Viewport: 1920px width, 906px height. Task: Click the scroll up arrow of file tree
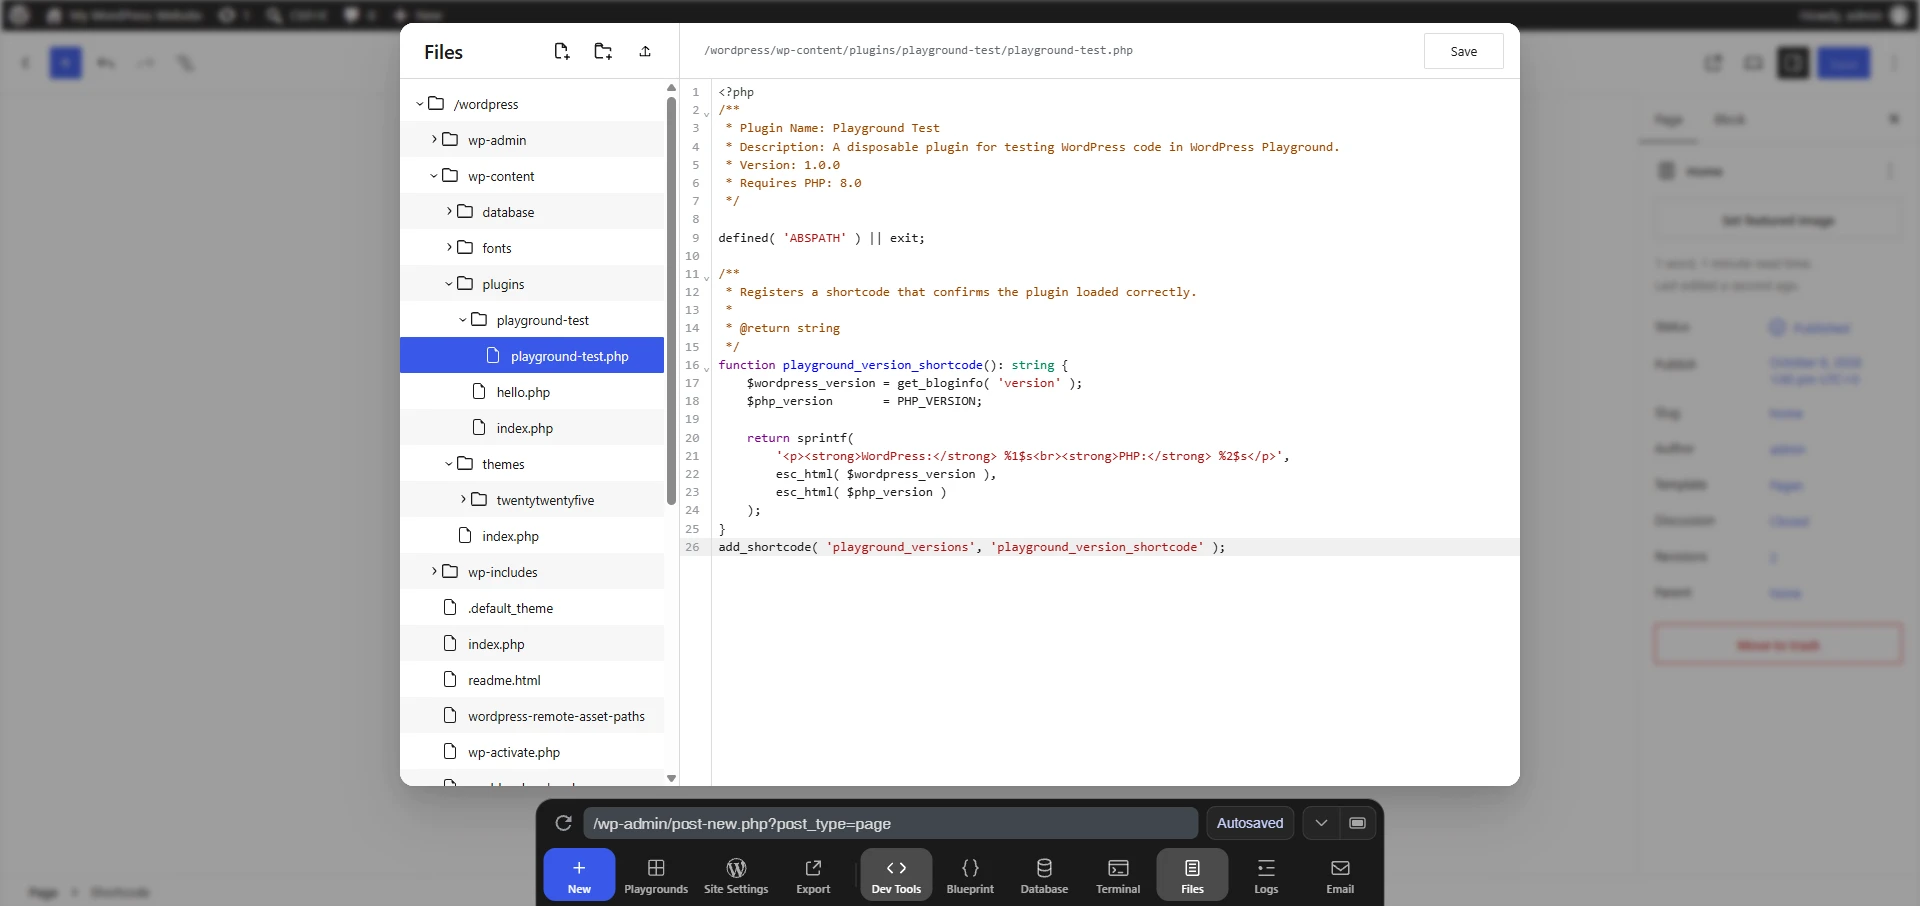coord(671,88)
